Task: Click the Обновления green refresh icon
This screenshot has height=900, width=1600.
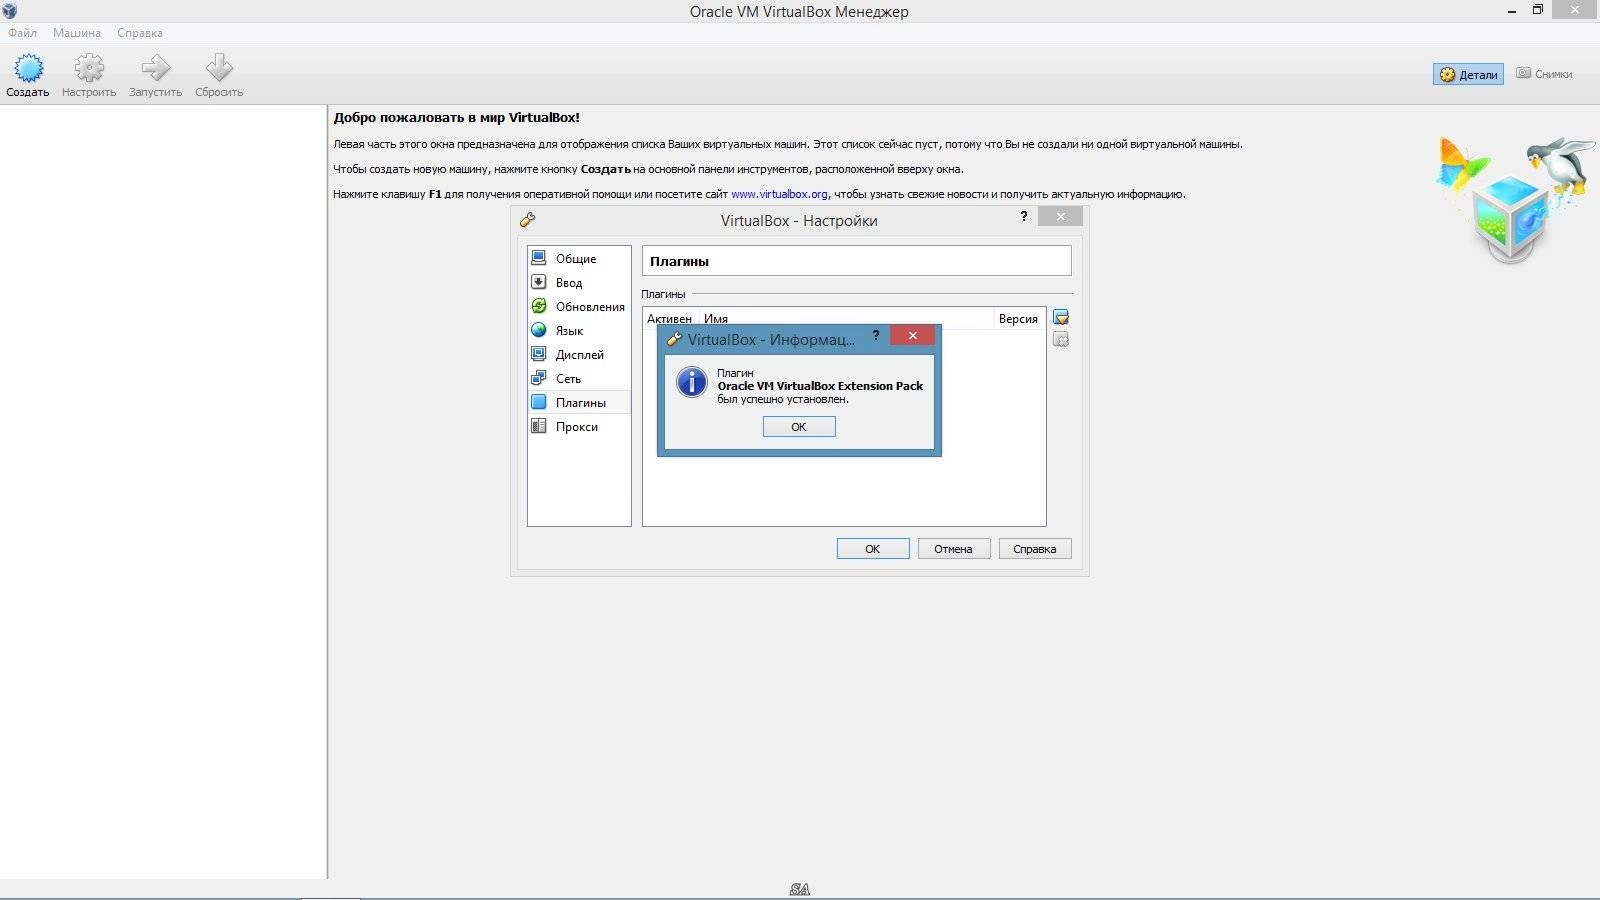Action: (539, 305)
